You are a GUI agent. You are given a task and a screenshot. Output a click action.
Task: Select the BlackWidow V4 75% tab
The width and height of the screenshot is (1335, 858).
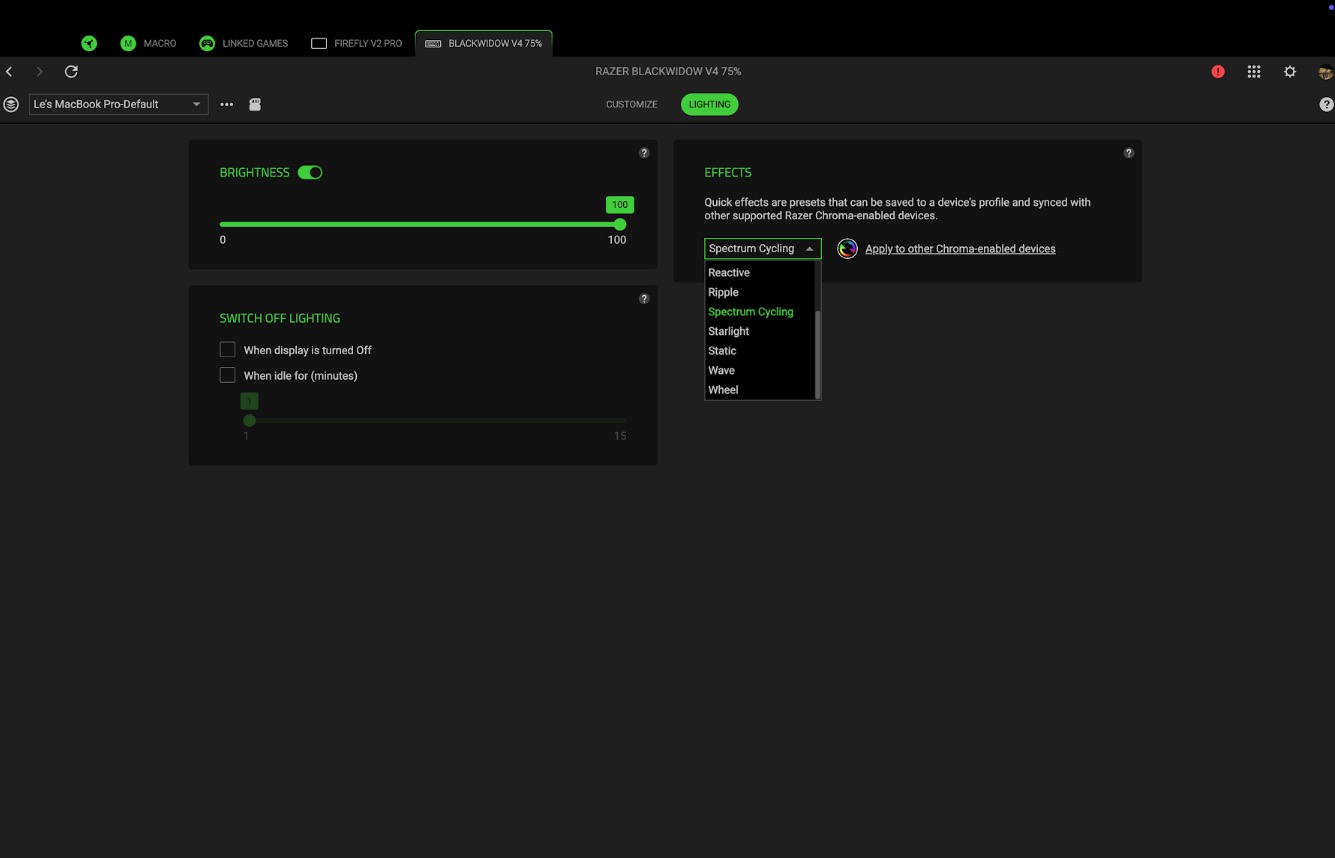(484, 43)
